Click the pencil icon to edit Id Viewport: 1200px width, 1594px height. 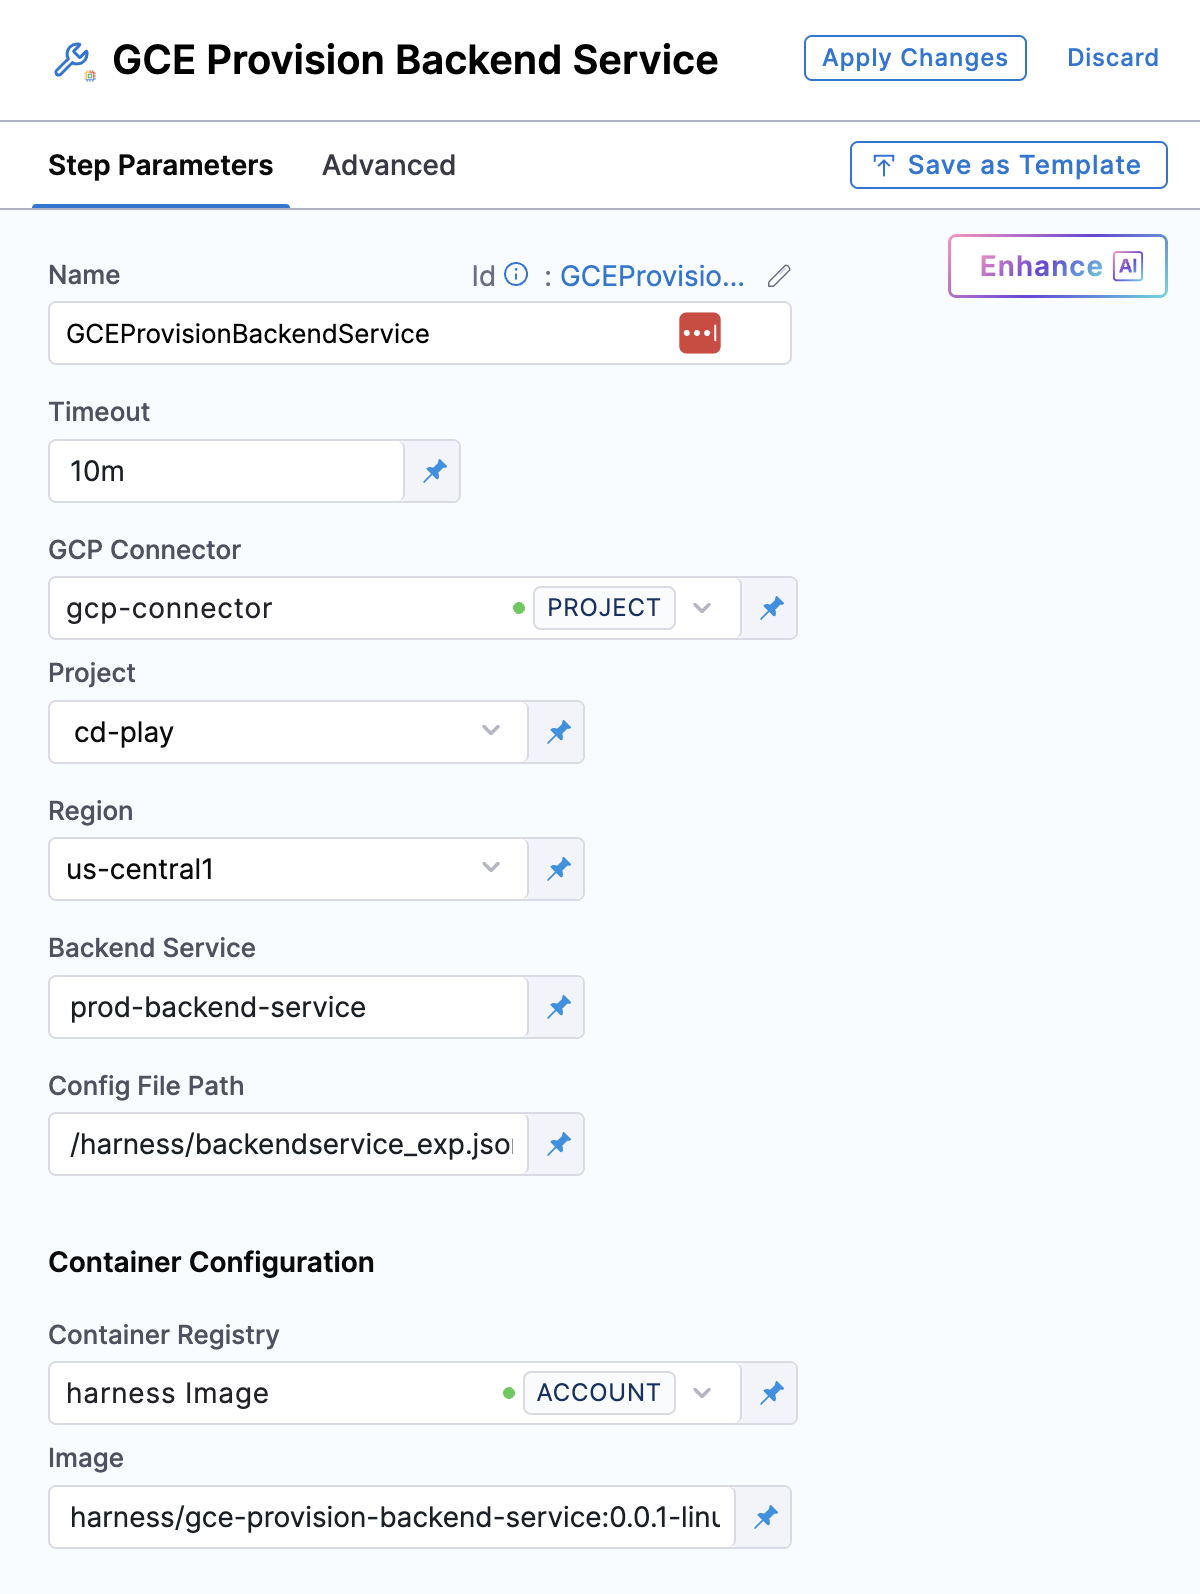pos(779,276)
